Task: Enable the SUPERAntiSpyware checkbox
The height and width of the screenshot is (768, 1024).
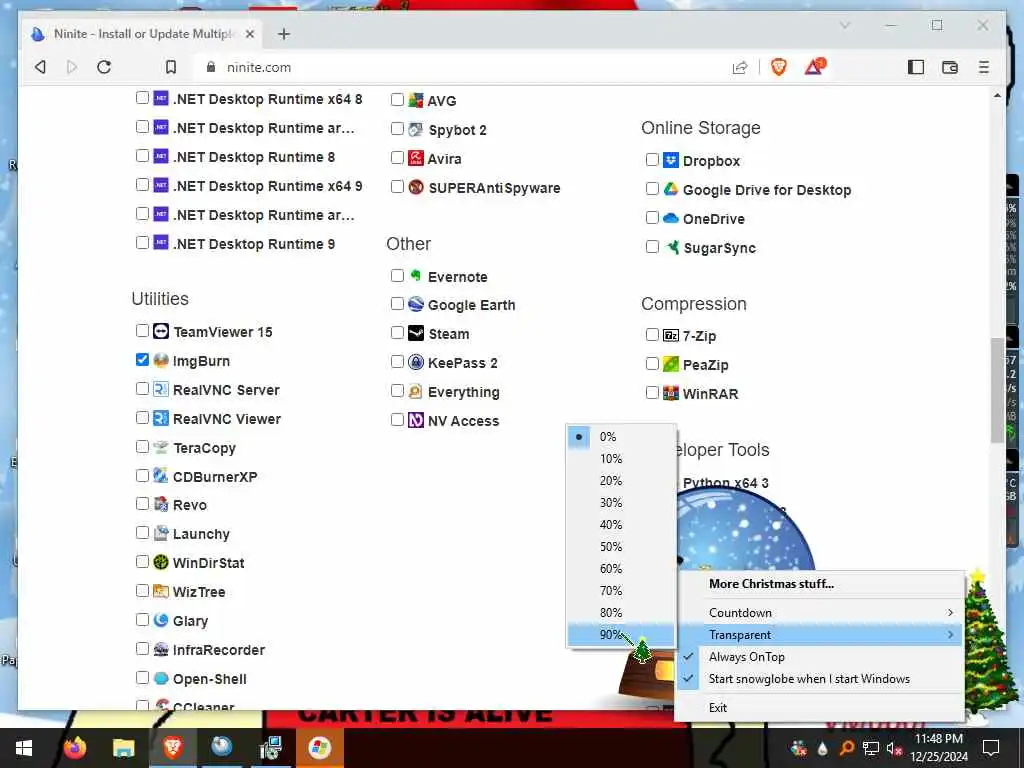Action: [397, 187]
